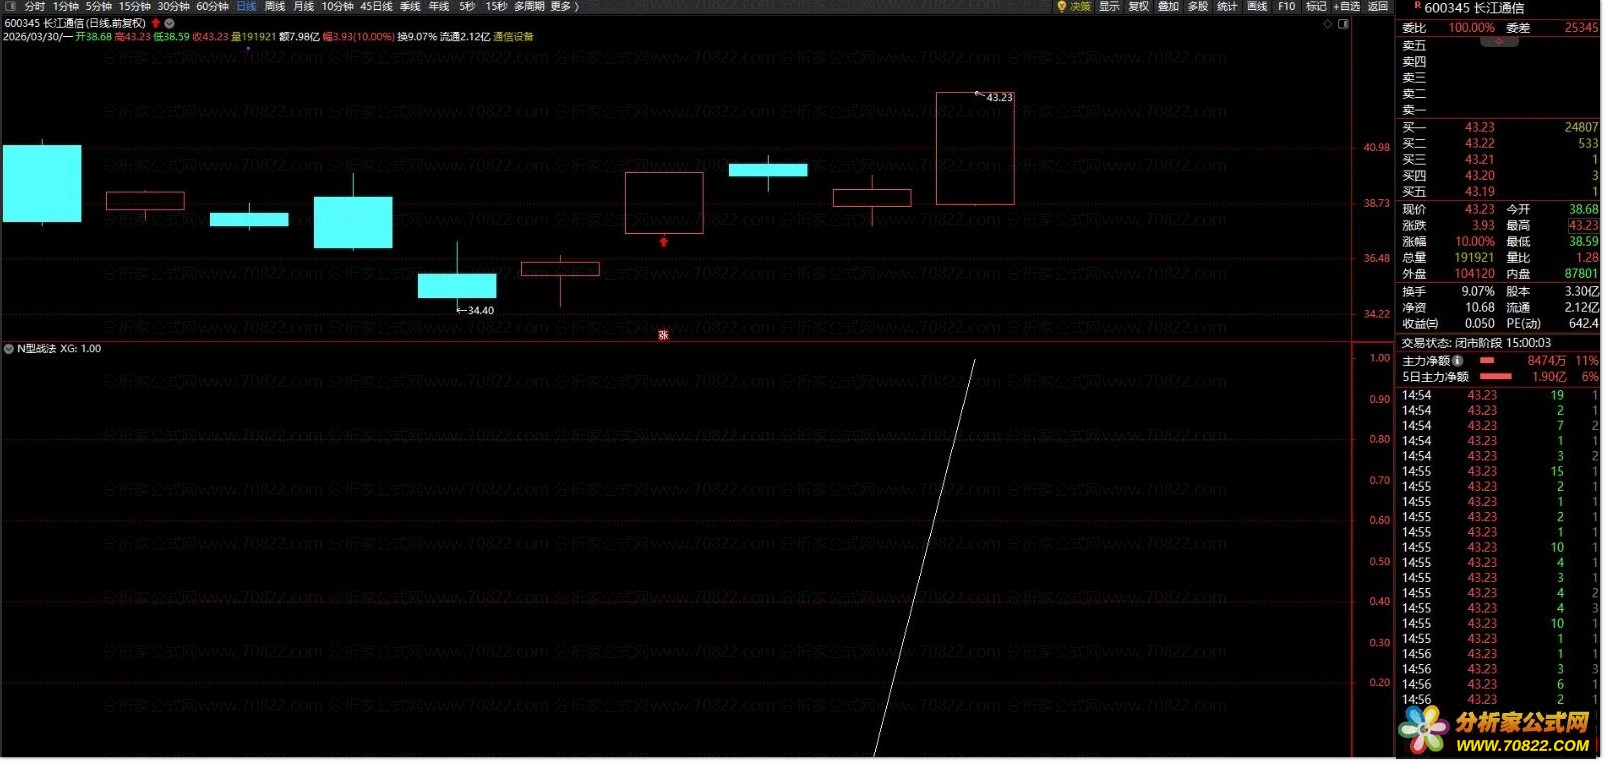Click the 买四 price 43.20
This screenshot has width=1606, height=762.
(1480, 176)
